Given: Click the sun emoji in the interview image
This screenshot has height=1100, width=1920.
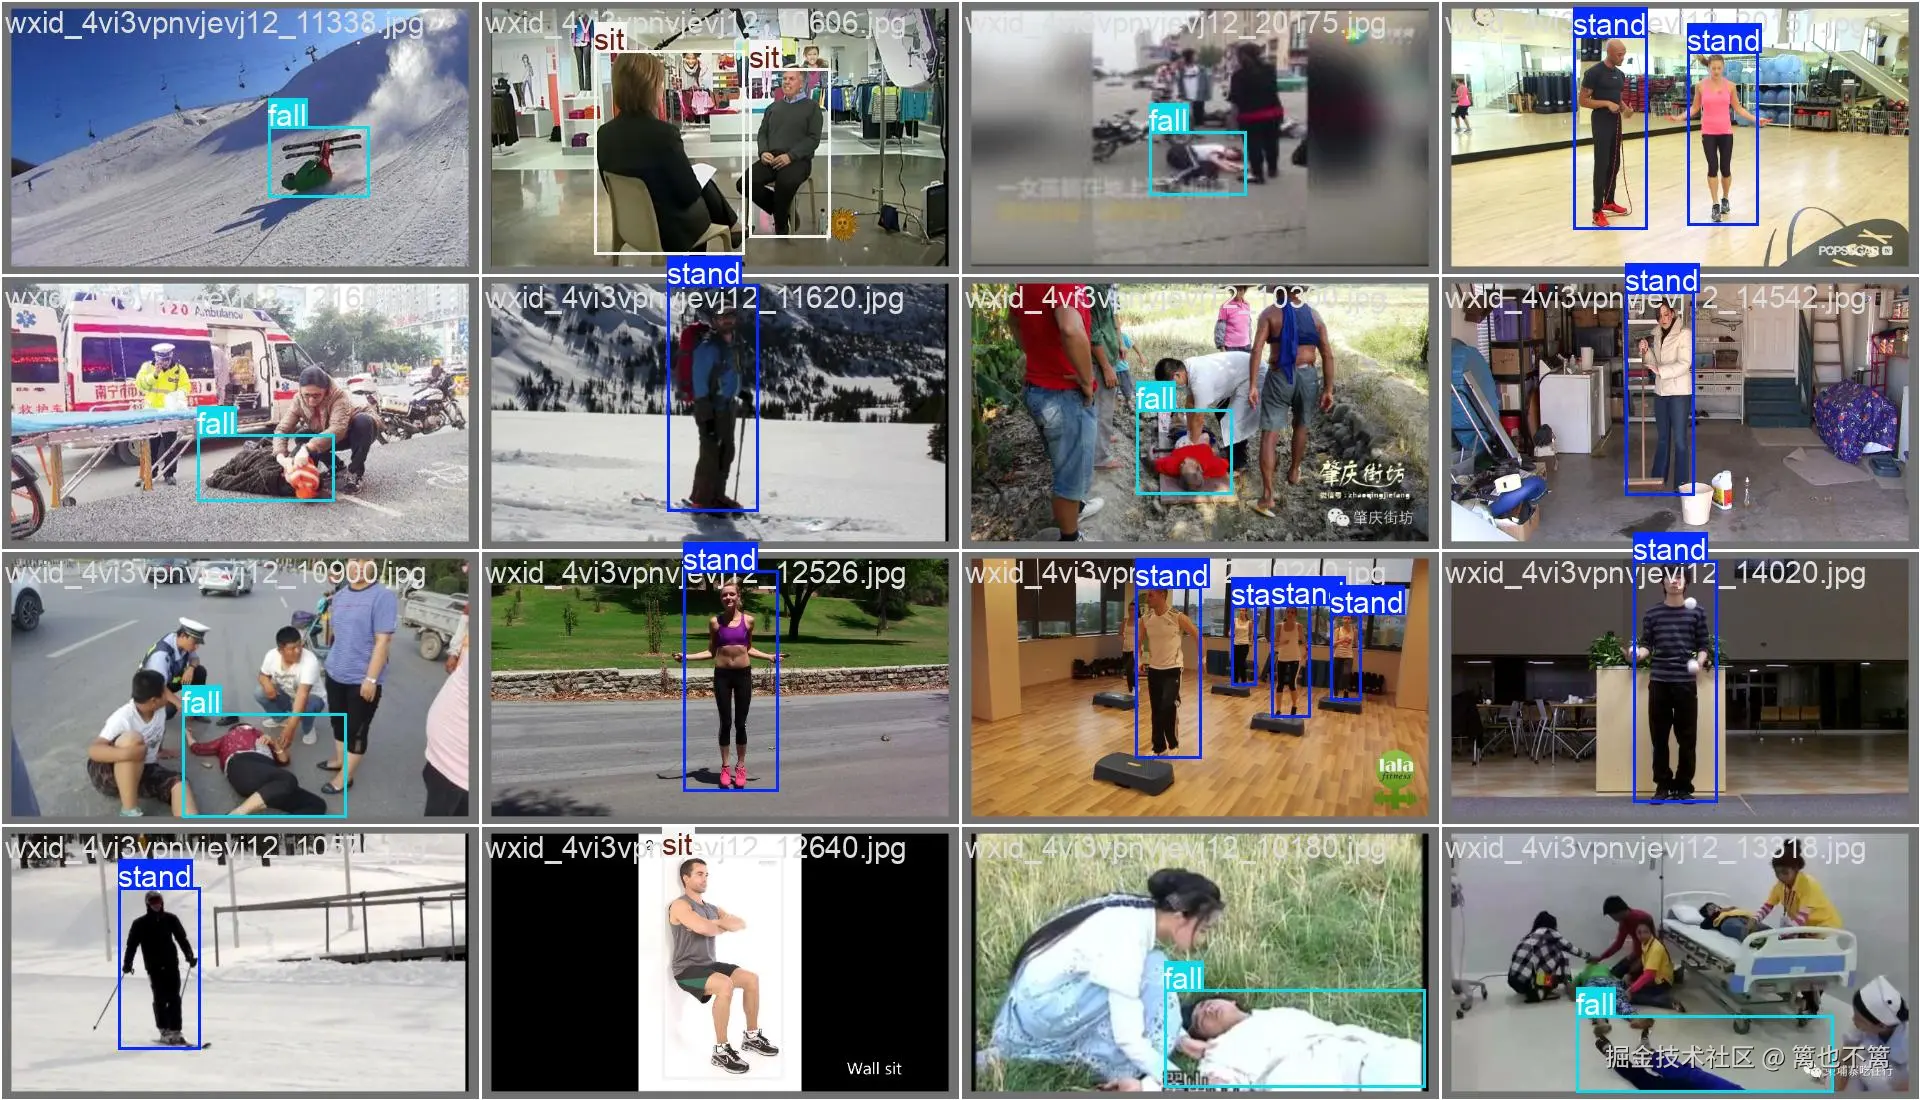Looking at the screenshot, I should (x=844, y=223).
